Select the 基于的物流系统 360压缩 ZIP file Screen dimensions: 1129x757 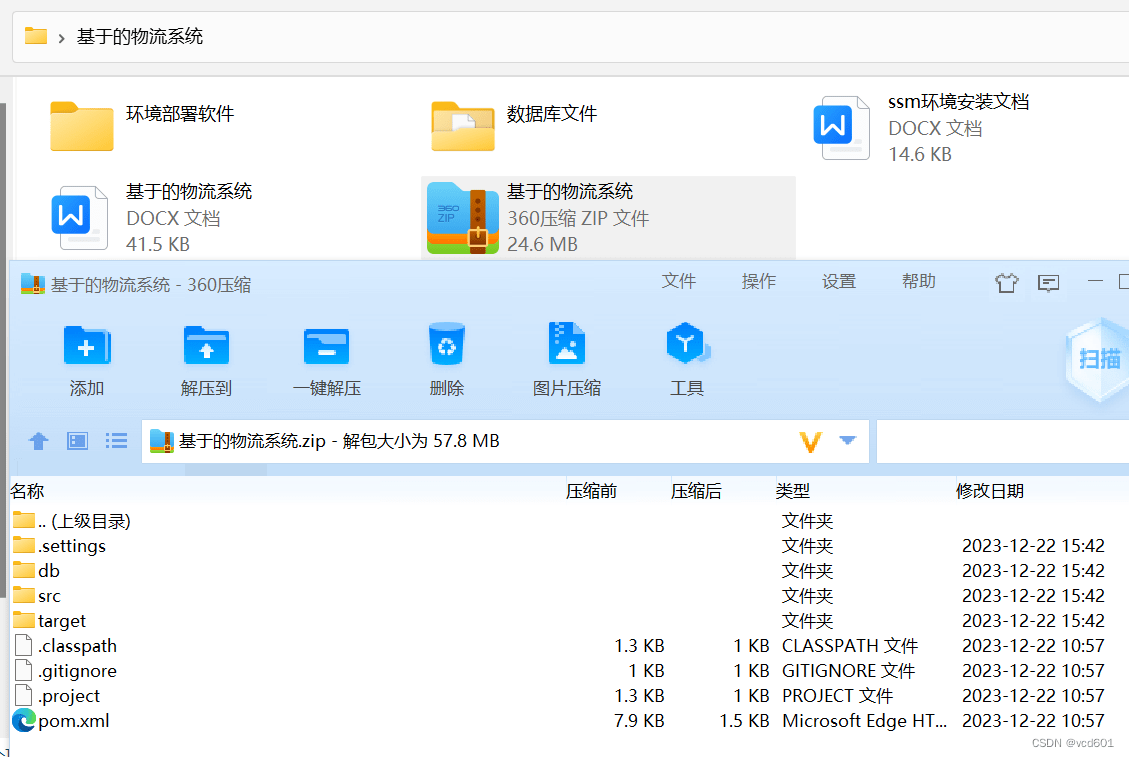coord(608,218)
